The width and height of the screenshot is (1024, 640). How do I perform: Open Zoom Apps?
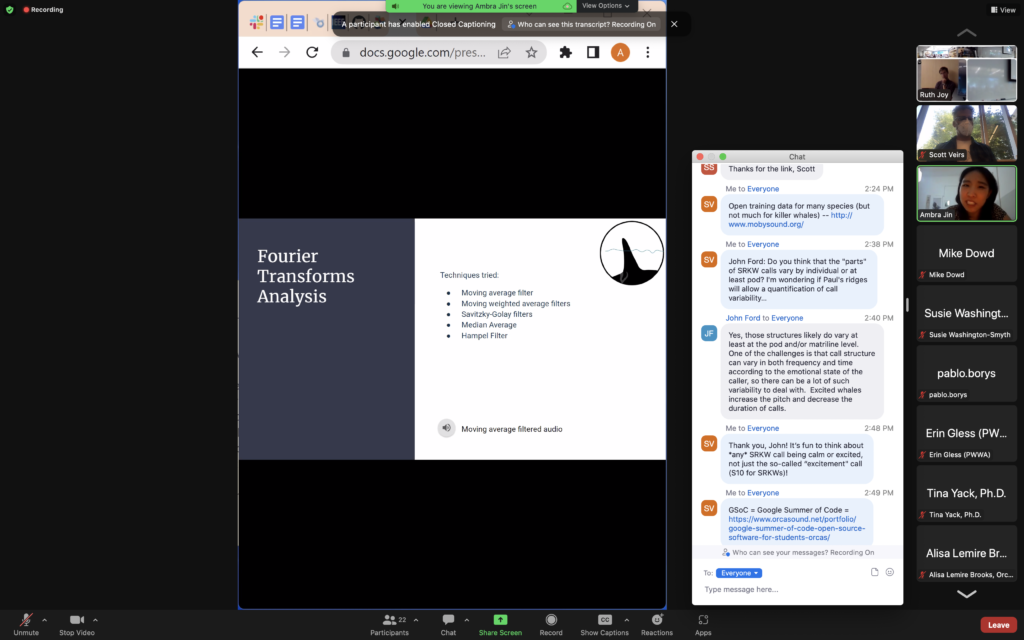point(703,624)
